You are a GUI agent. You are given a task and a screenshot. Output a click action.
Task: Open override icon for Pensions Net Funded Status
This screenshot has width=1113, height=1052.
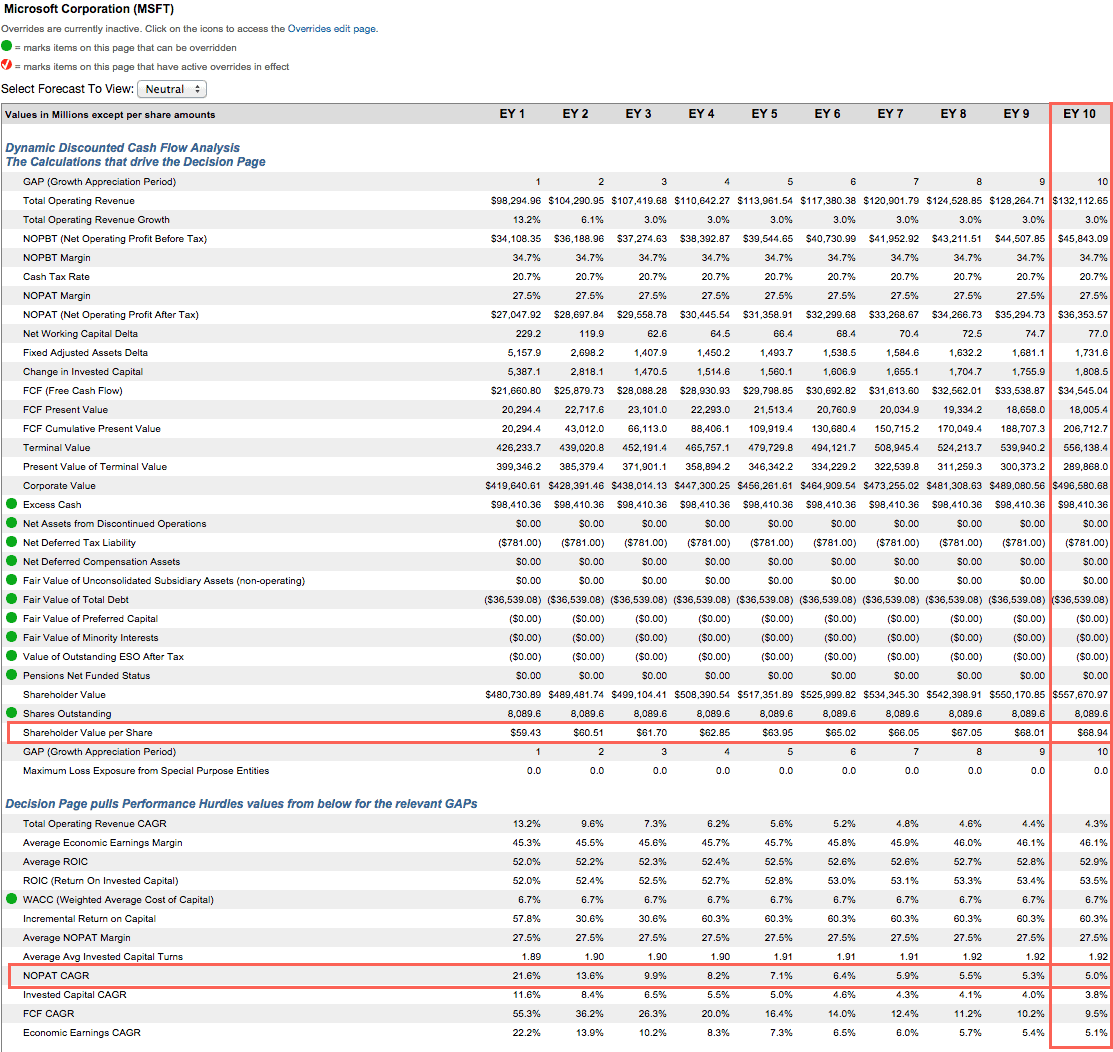(11, 675)
